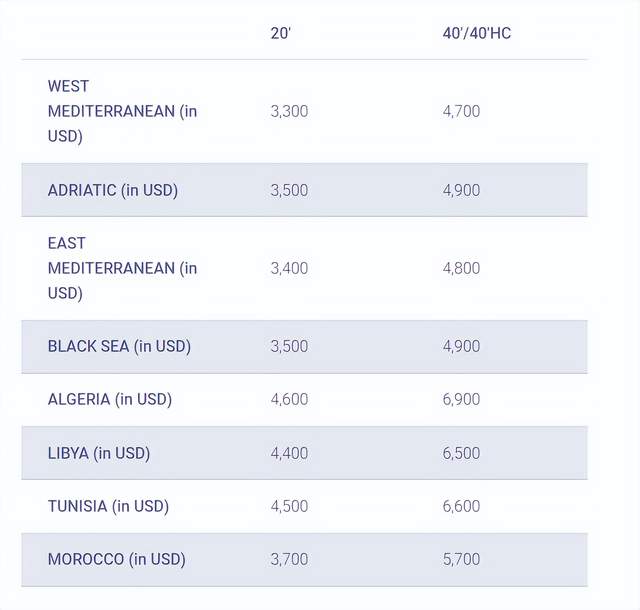
Task: Click the TUNISIA (in USD) row label
Action: pos(108,506)
